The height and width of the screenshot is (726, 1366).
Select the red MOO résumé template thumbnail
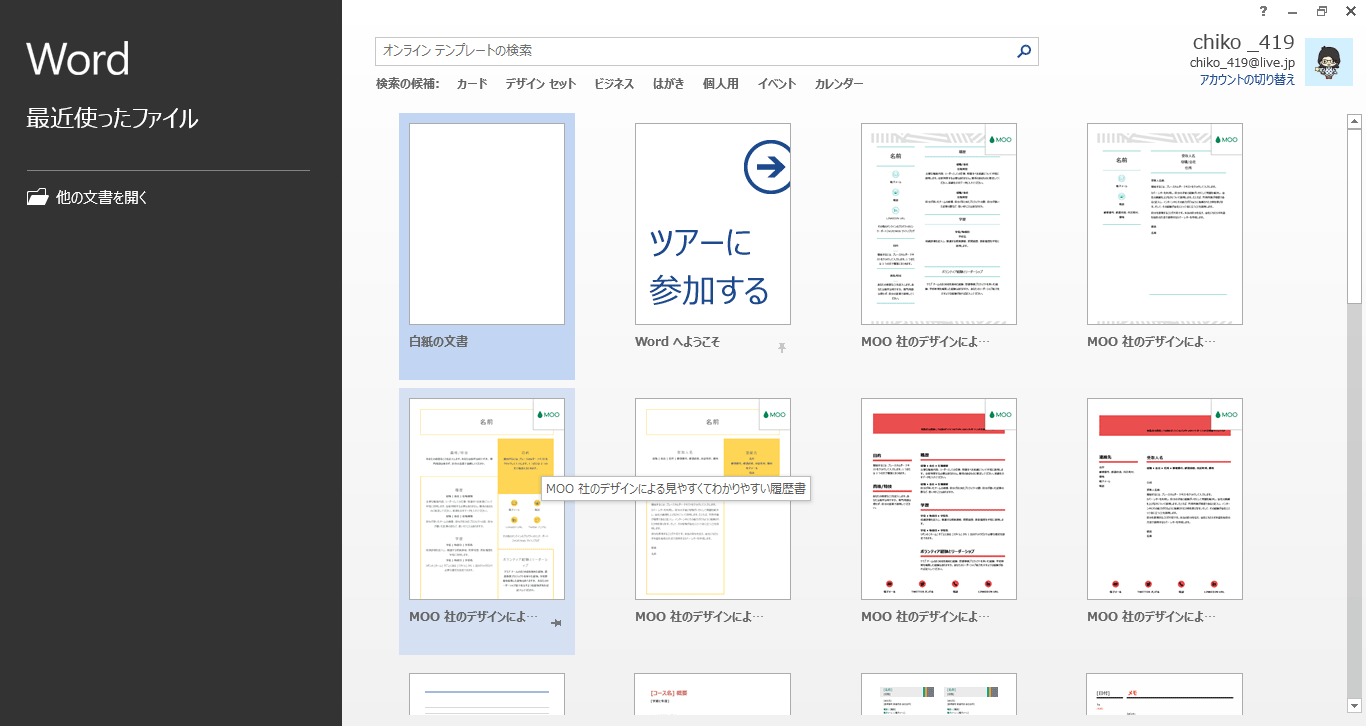tap(939, 499)
